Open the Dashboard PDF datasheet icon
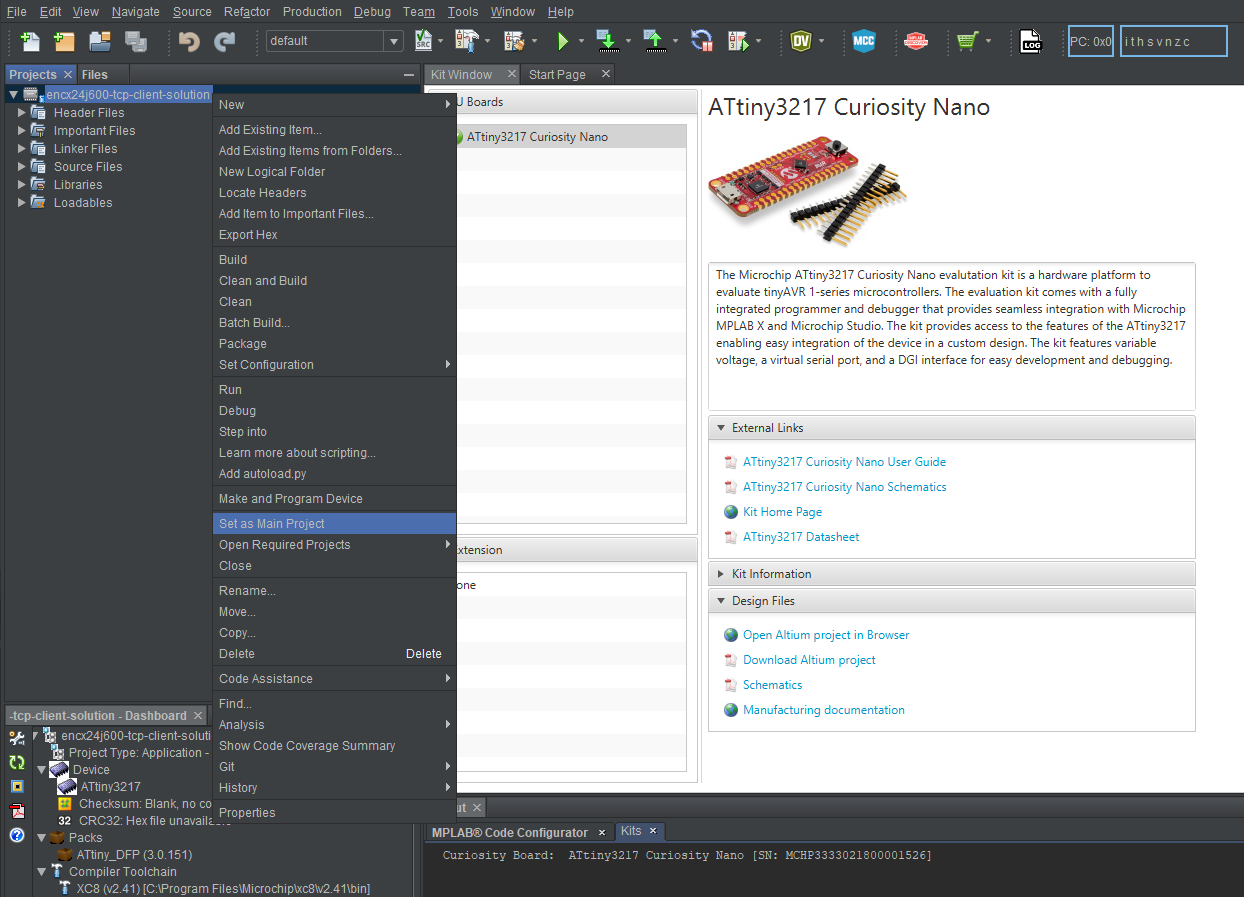 point(17,811)
